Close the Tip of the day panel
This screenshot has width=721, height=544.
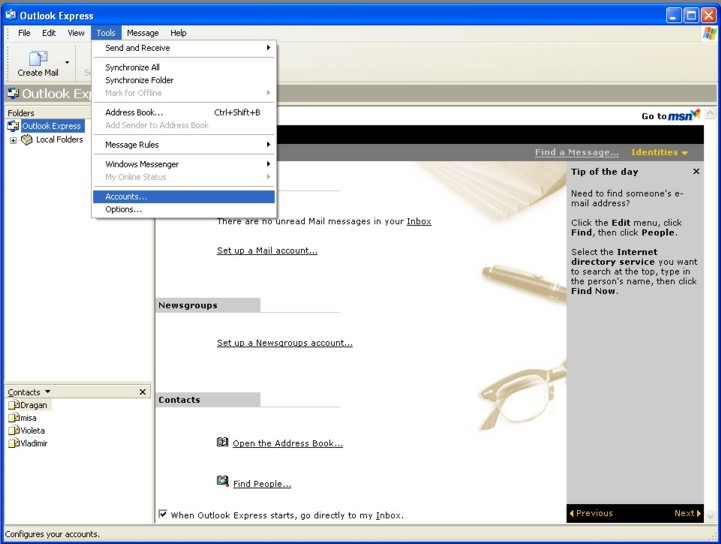point(696,171)
